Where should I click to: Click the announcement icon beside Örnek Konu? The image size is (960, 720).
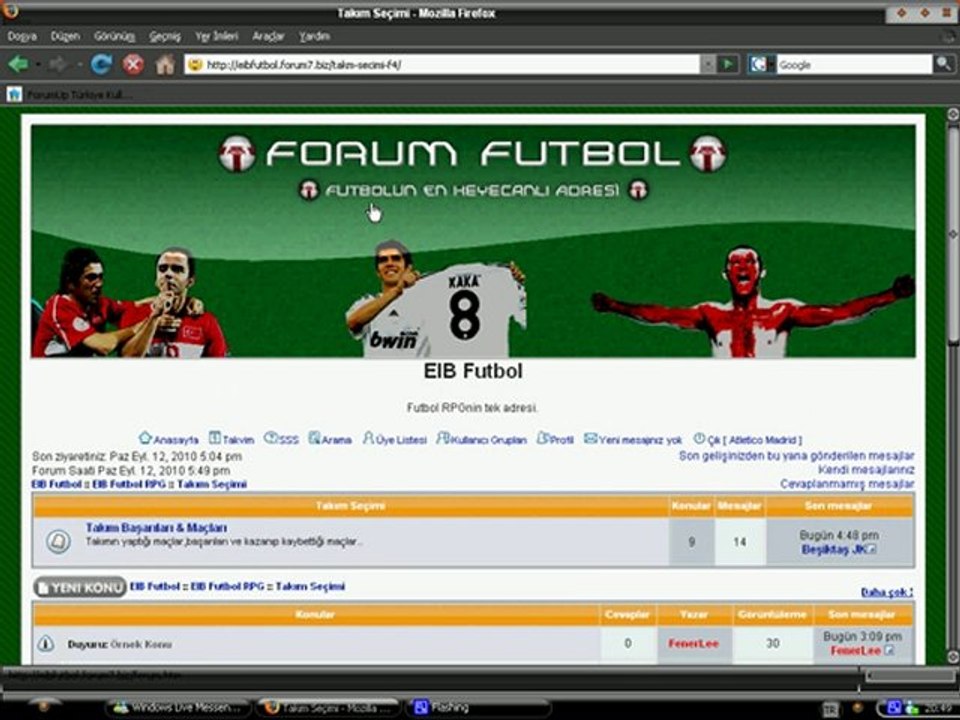point(46,643)
